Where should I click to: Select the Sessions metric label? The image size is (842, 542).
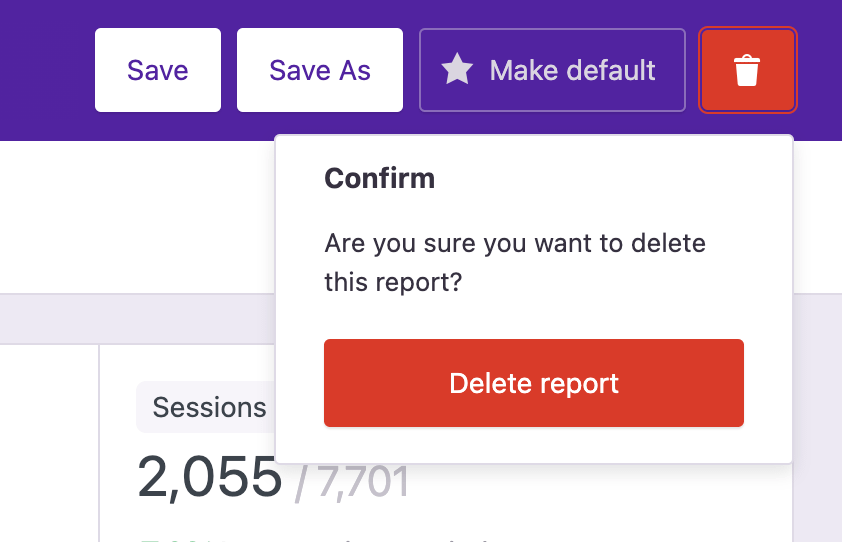pos(209,407)
